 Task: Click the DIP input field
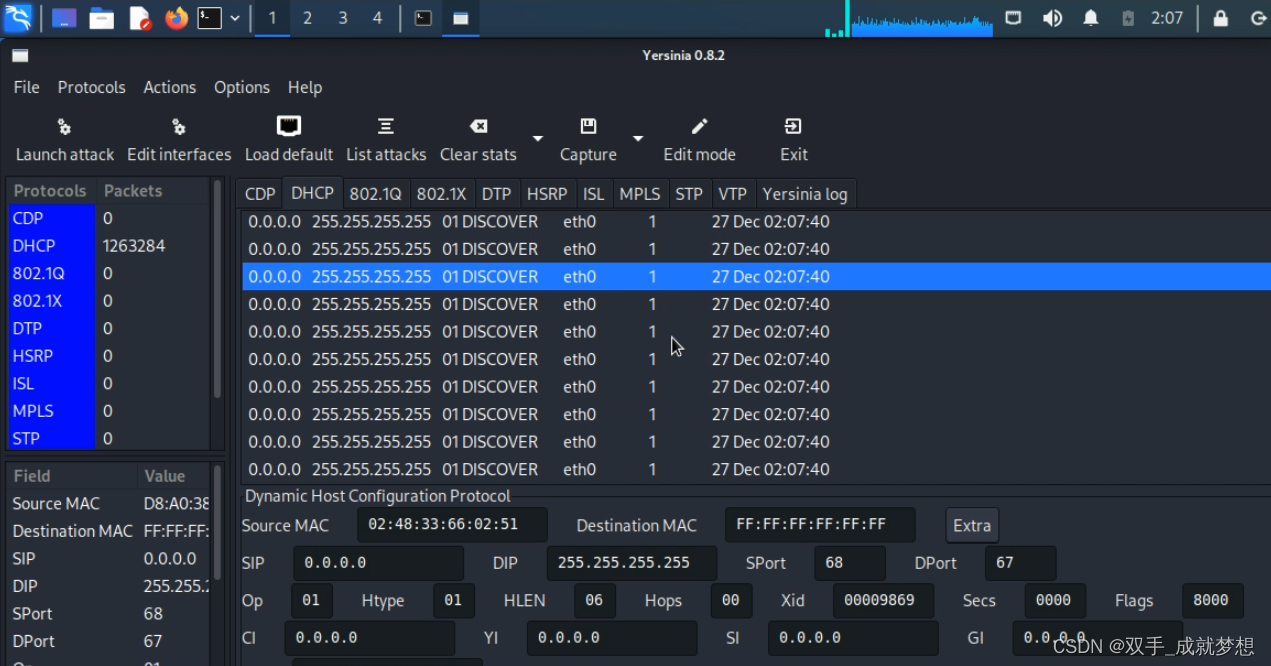coord(632,563)
